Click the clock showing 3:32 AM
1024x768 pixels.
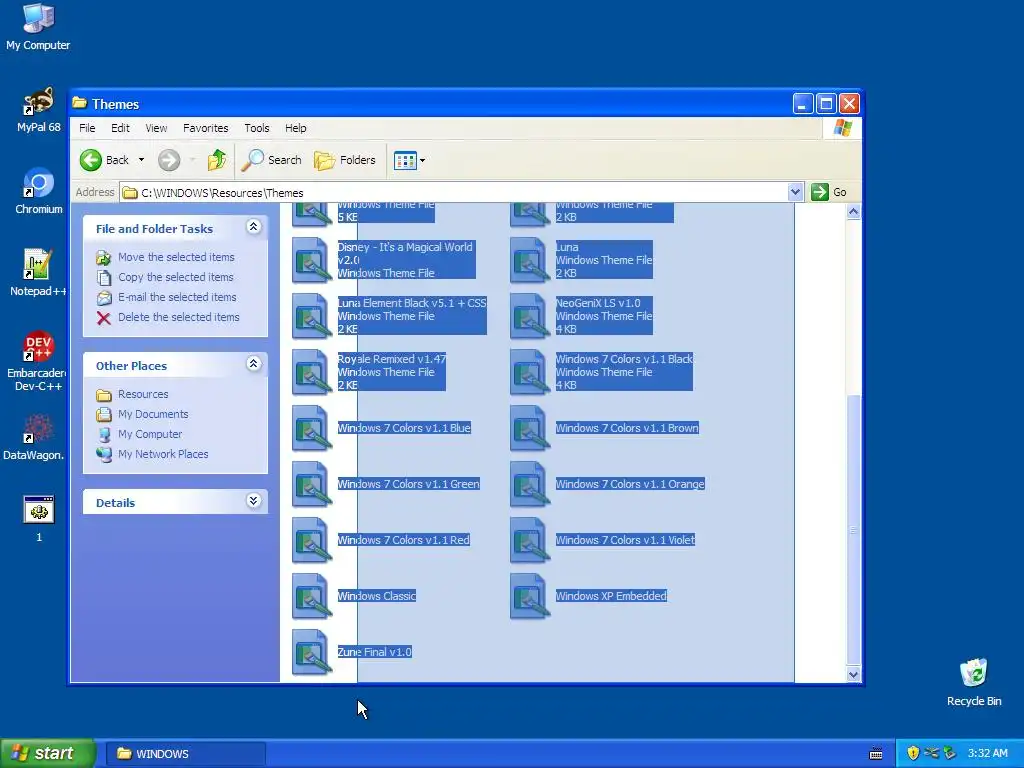(987, 753)
